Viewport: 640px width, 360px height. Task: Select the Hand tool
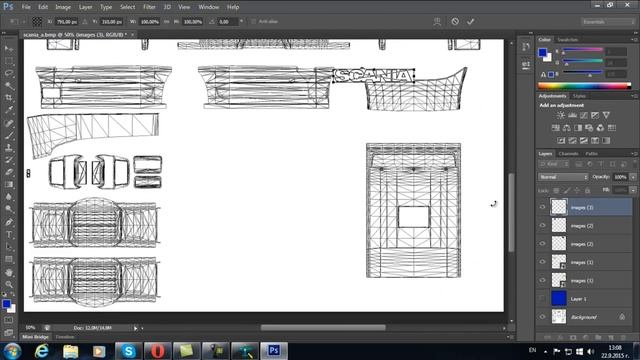coord(9,272)
